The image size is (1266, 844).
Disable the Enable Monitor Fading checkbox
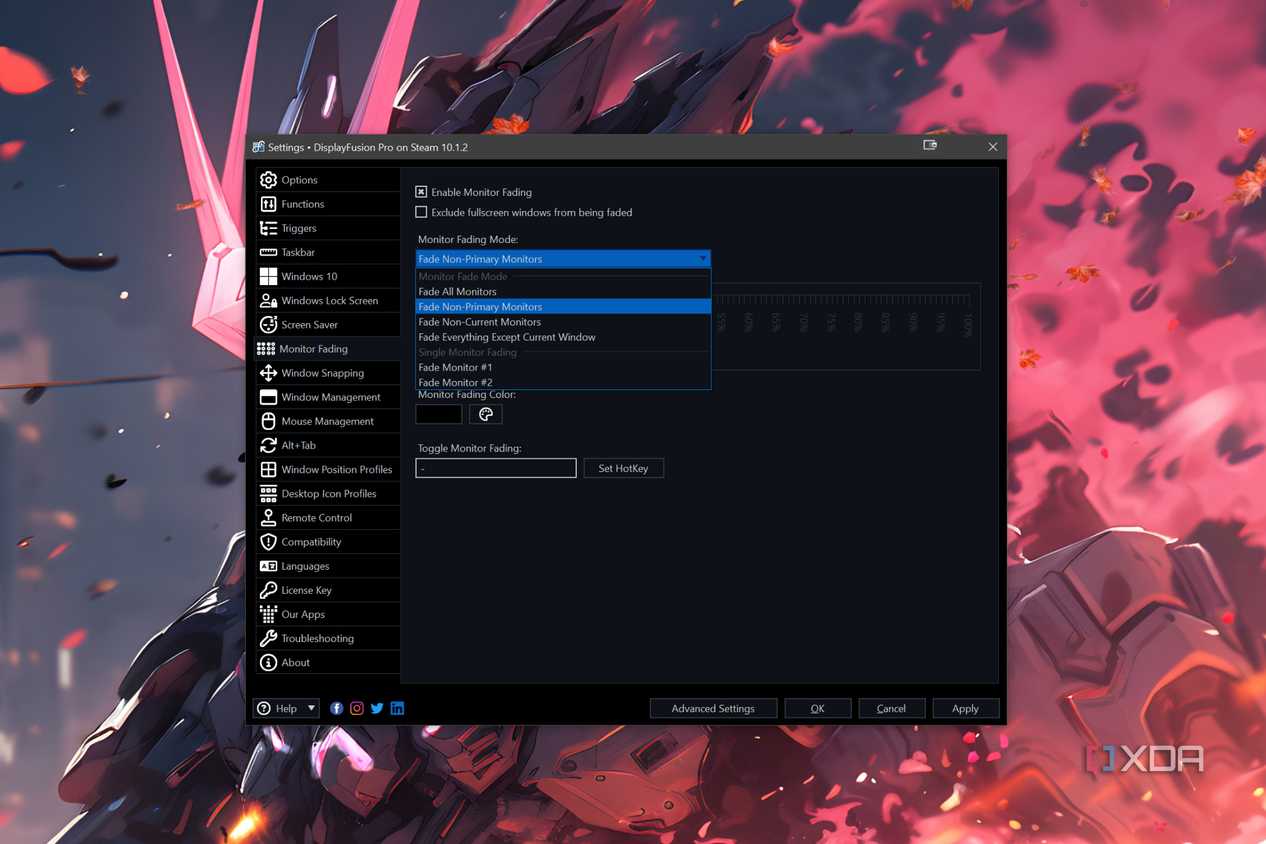point(421,192)
